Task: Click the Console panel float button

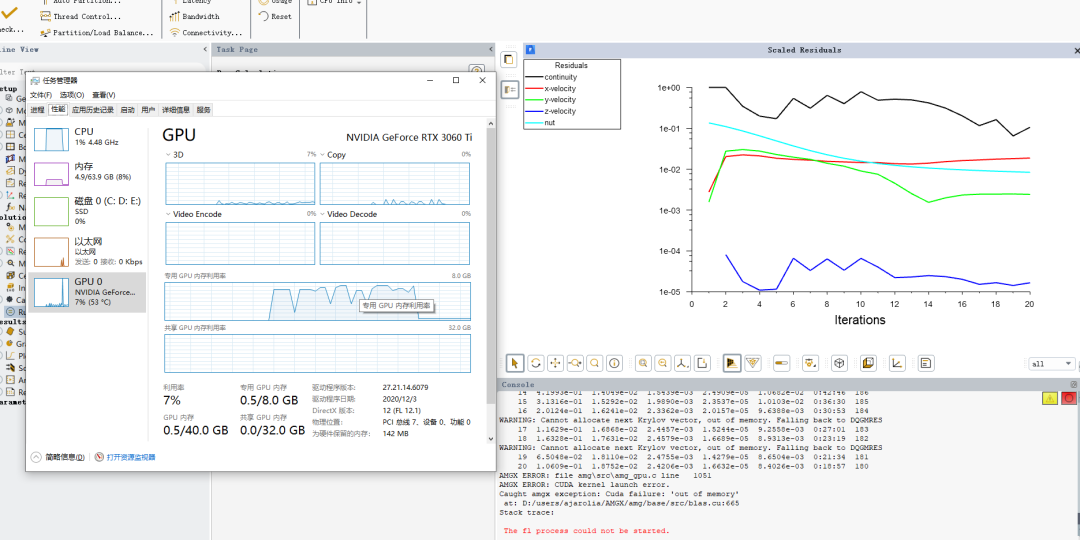Action: 1074,384
